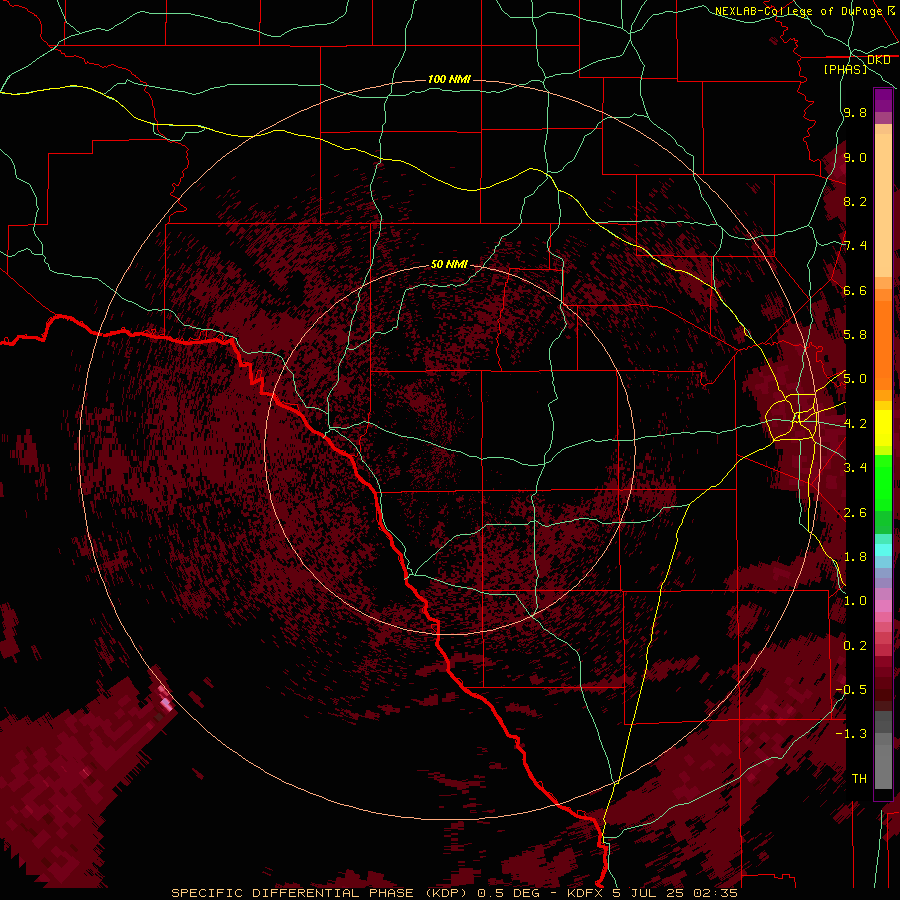The image size is (900, 900).
Task: Click the DKD unit label
Action: [x=878, y=60]
